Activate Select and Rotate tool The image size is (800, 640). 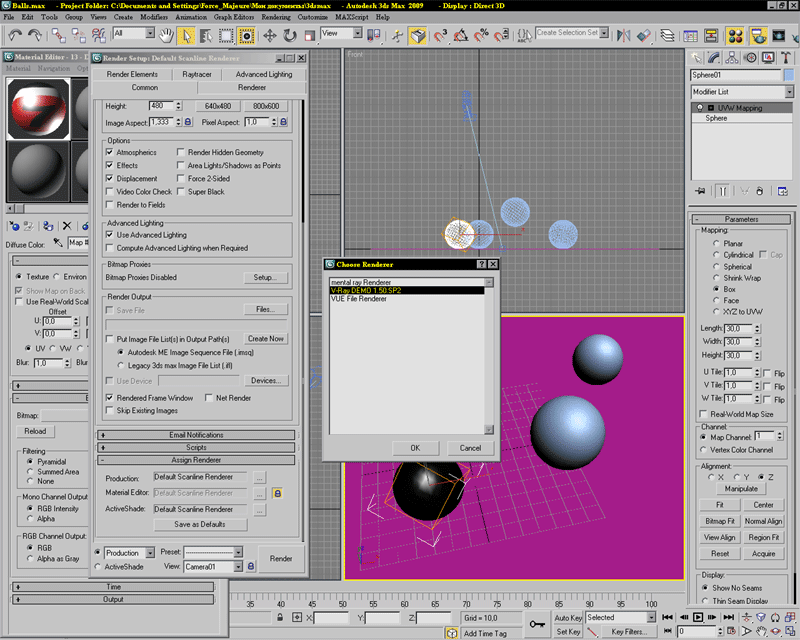pyautogui.click(x=290, y=35)
